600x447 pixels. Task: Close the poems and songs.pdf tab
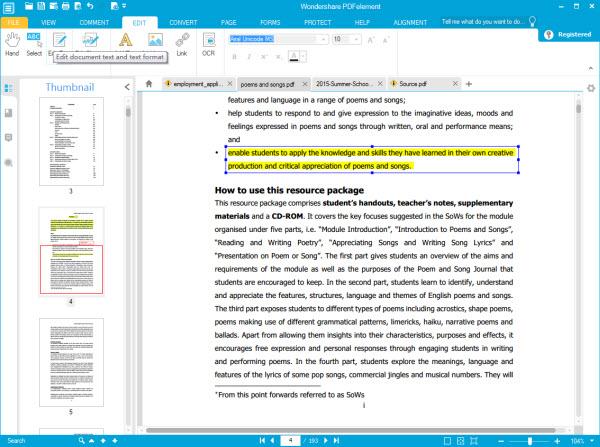point(305,84)
